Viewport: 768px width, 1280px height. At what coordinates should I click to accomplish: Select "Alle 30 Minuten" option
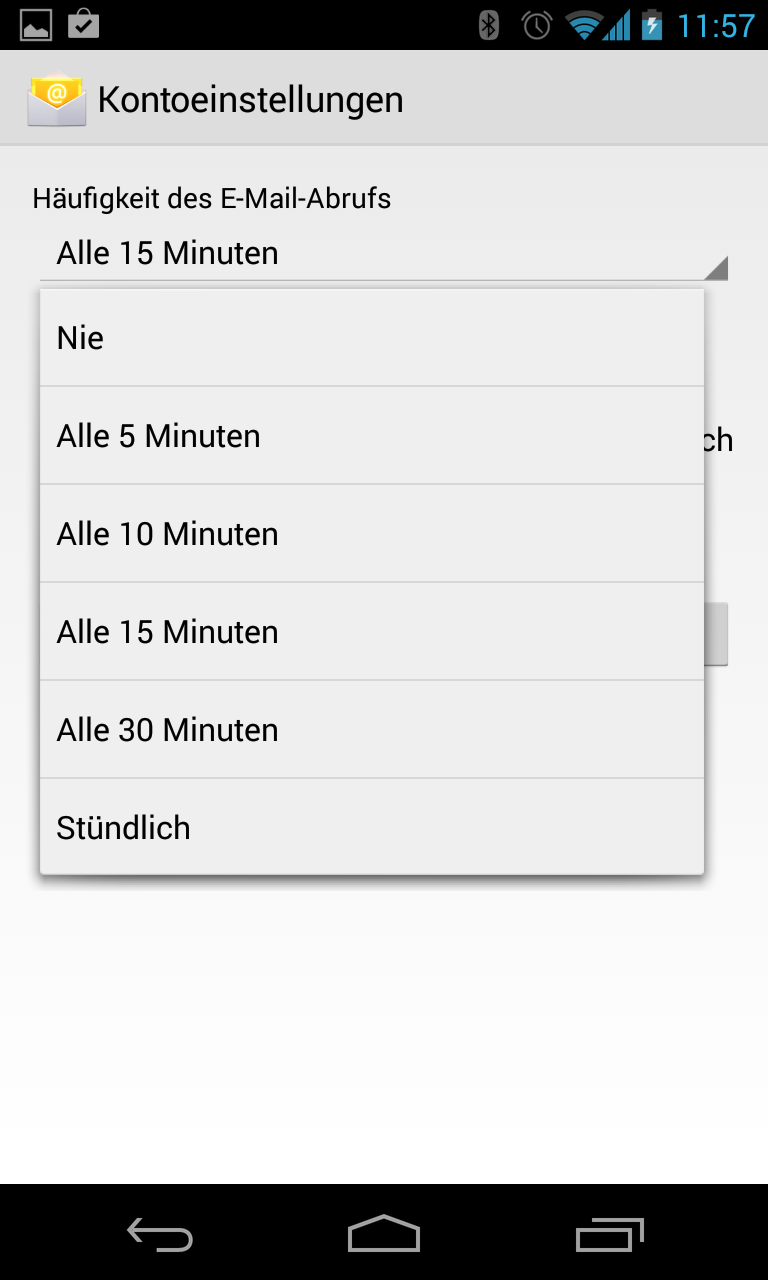[372, 730]
